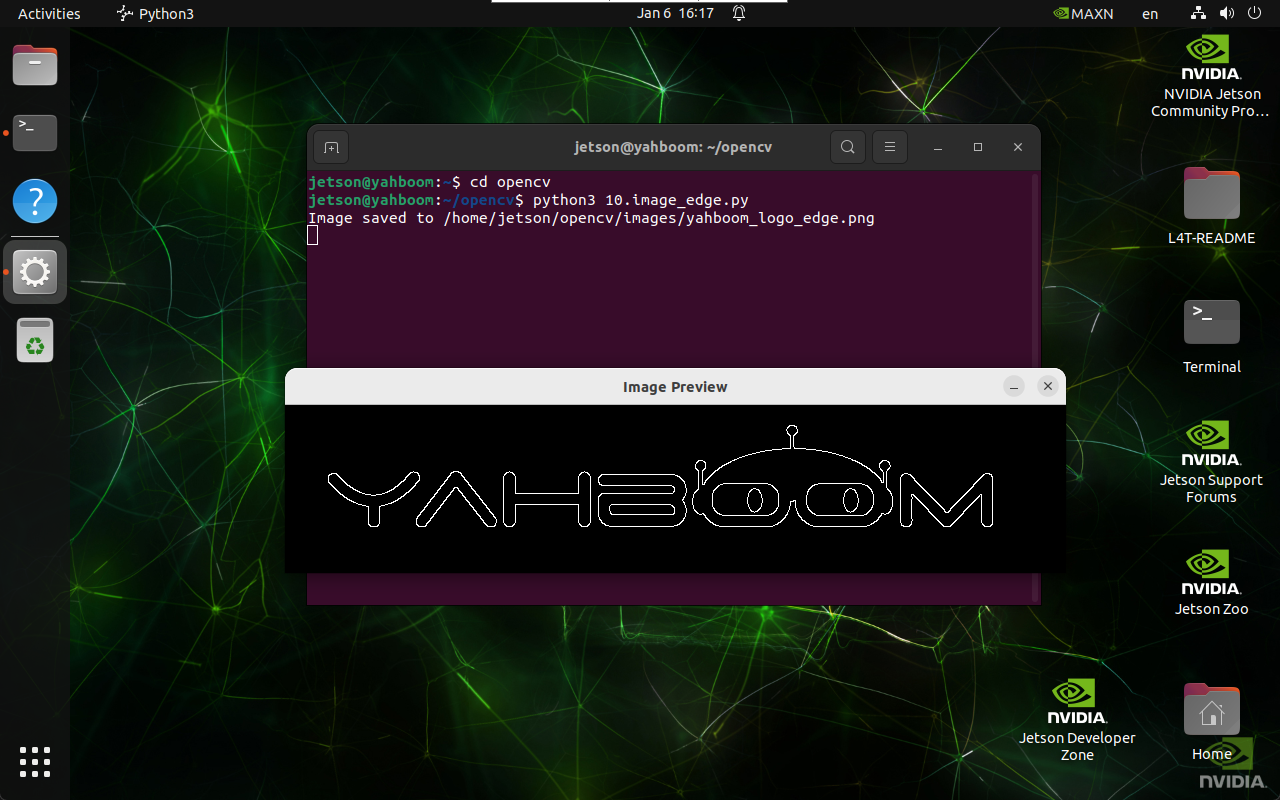Show applications grid
The width and height of the screenshot is (1280, 800).
[35, 761]
